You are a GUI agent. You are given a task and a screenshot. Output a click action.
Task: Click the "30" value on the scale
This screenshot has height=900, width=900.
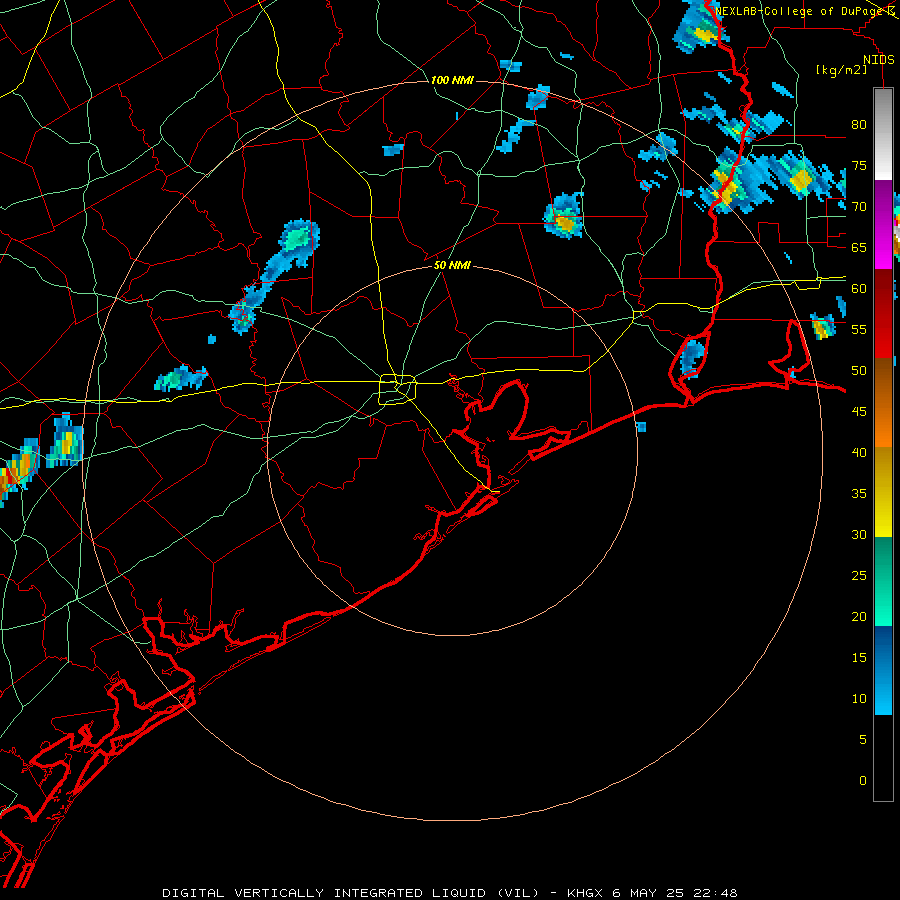coord(859,534)
